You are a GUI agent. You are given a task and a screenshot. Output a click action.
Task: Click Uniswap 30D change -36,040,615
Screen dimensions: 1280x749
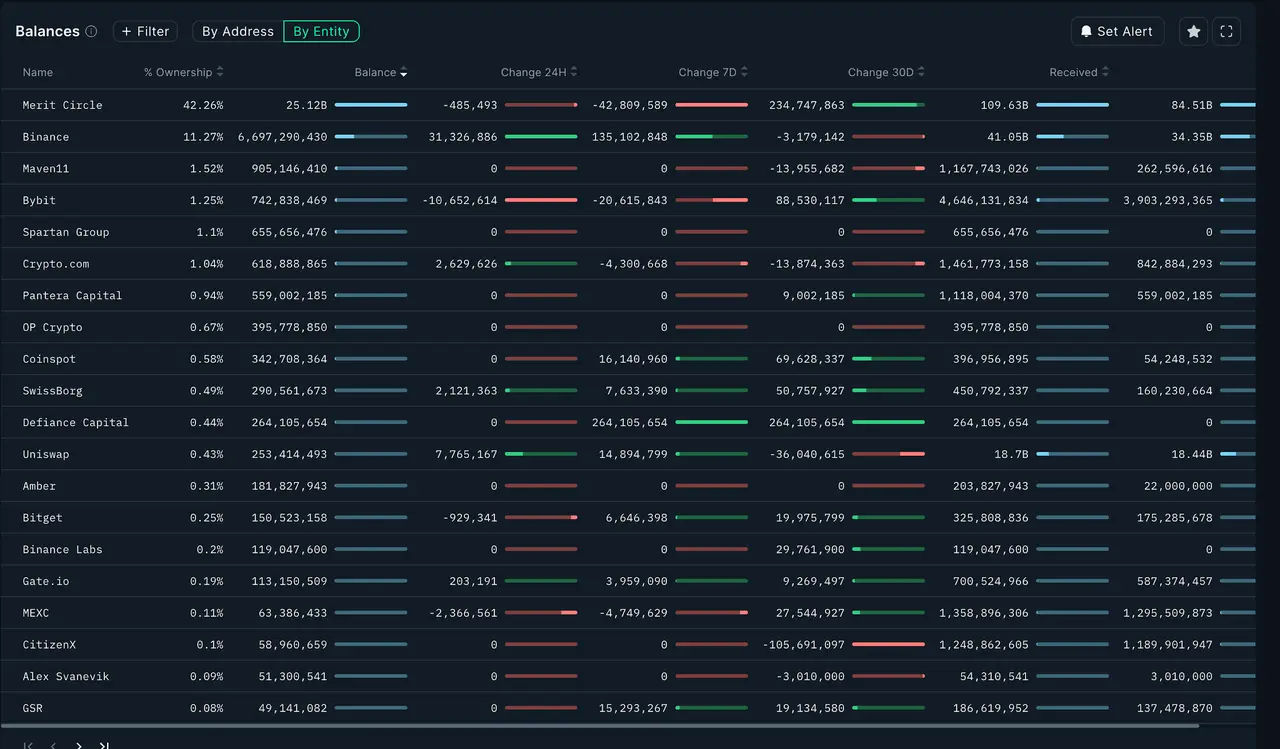[x=807, y=454]
